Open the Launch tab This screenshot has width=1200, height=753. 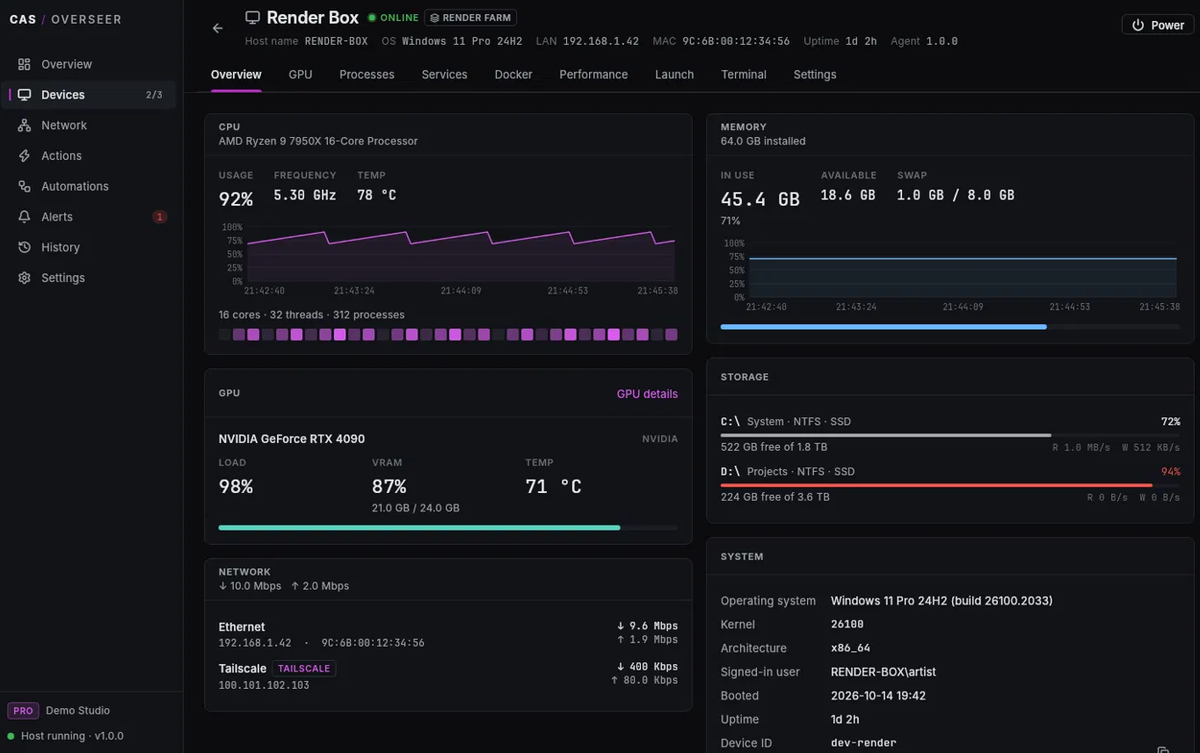[x=674, y=75]
